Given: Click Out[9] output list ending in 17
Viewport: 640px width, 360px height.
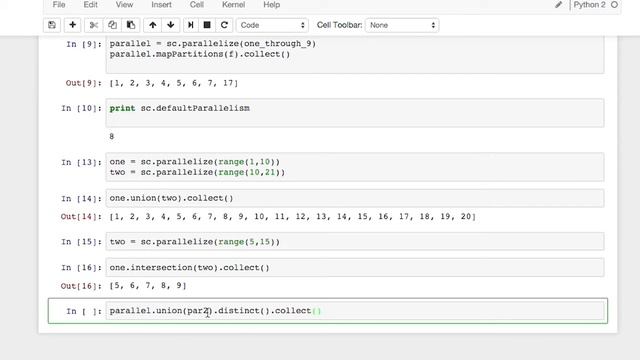Looking at the screenshot, I should click(x=173, y=83).
